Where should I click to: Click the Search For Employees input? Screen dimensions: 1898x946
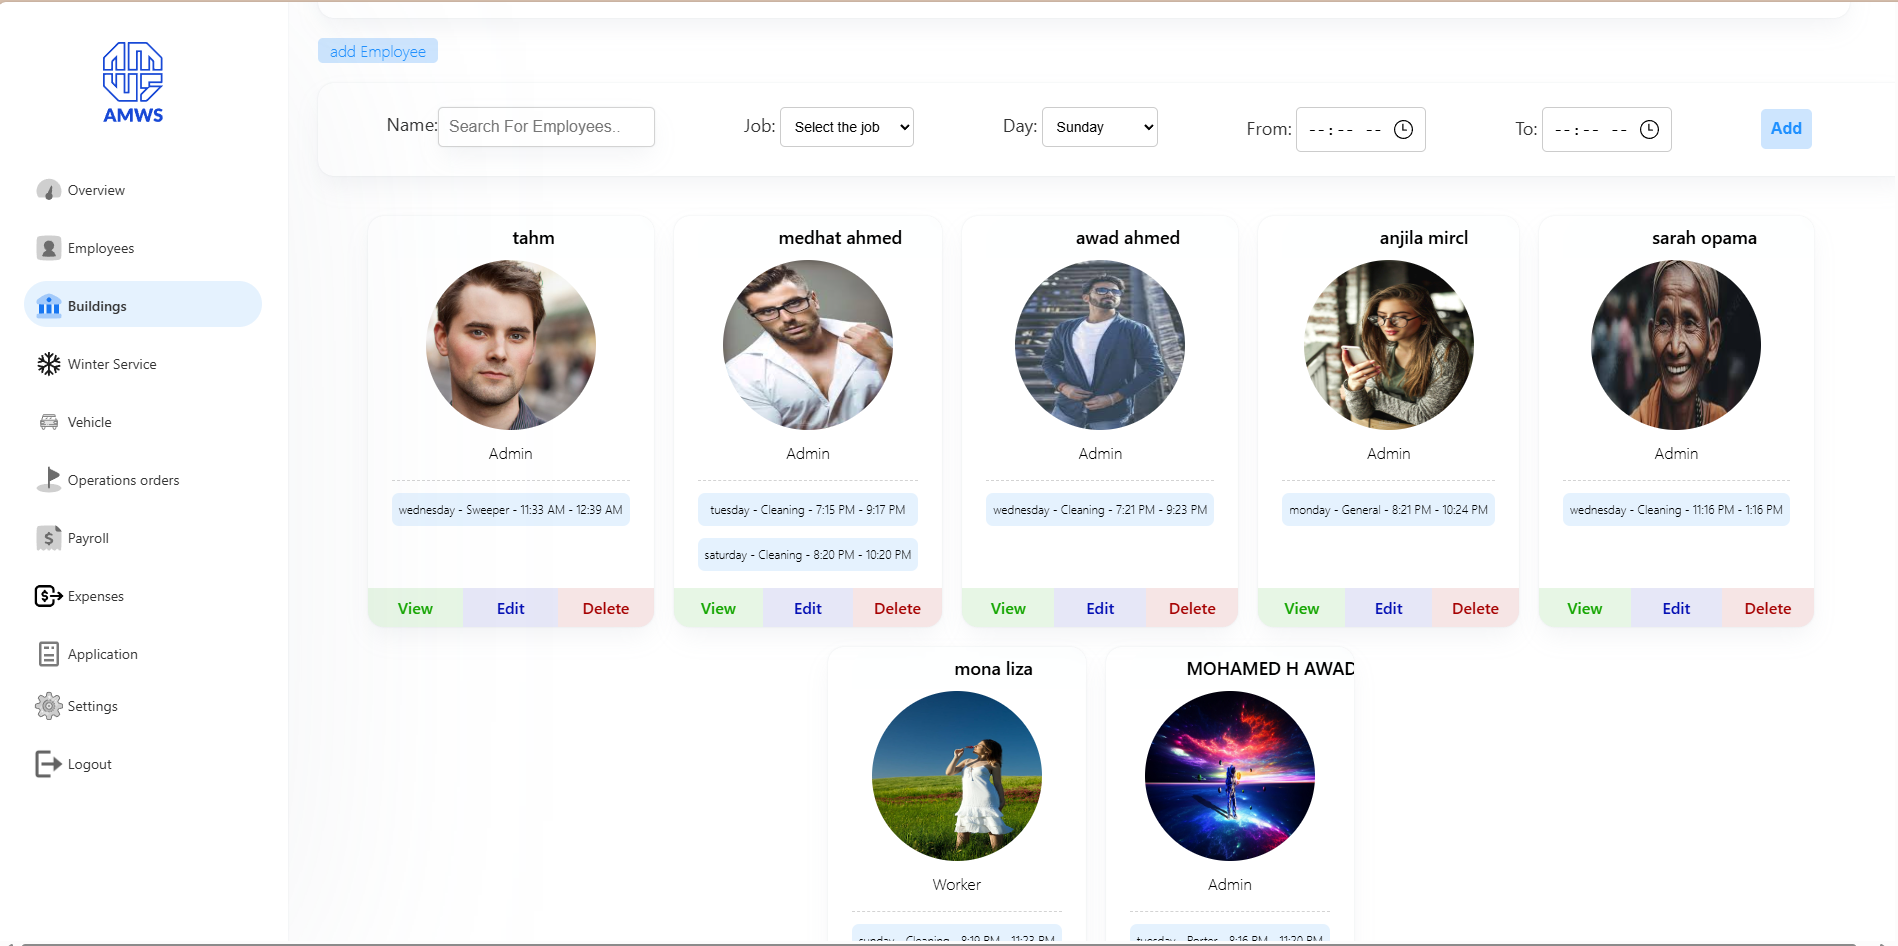[546, 127]
